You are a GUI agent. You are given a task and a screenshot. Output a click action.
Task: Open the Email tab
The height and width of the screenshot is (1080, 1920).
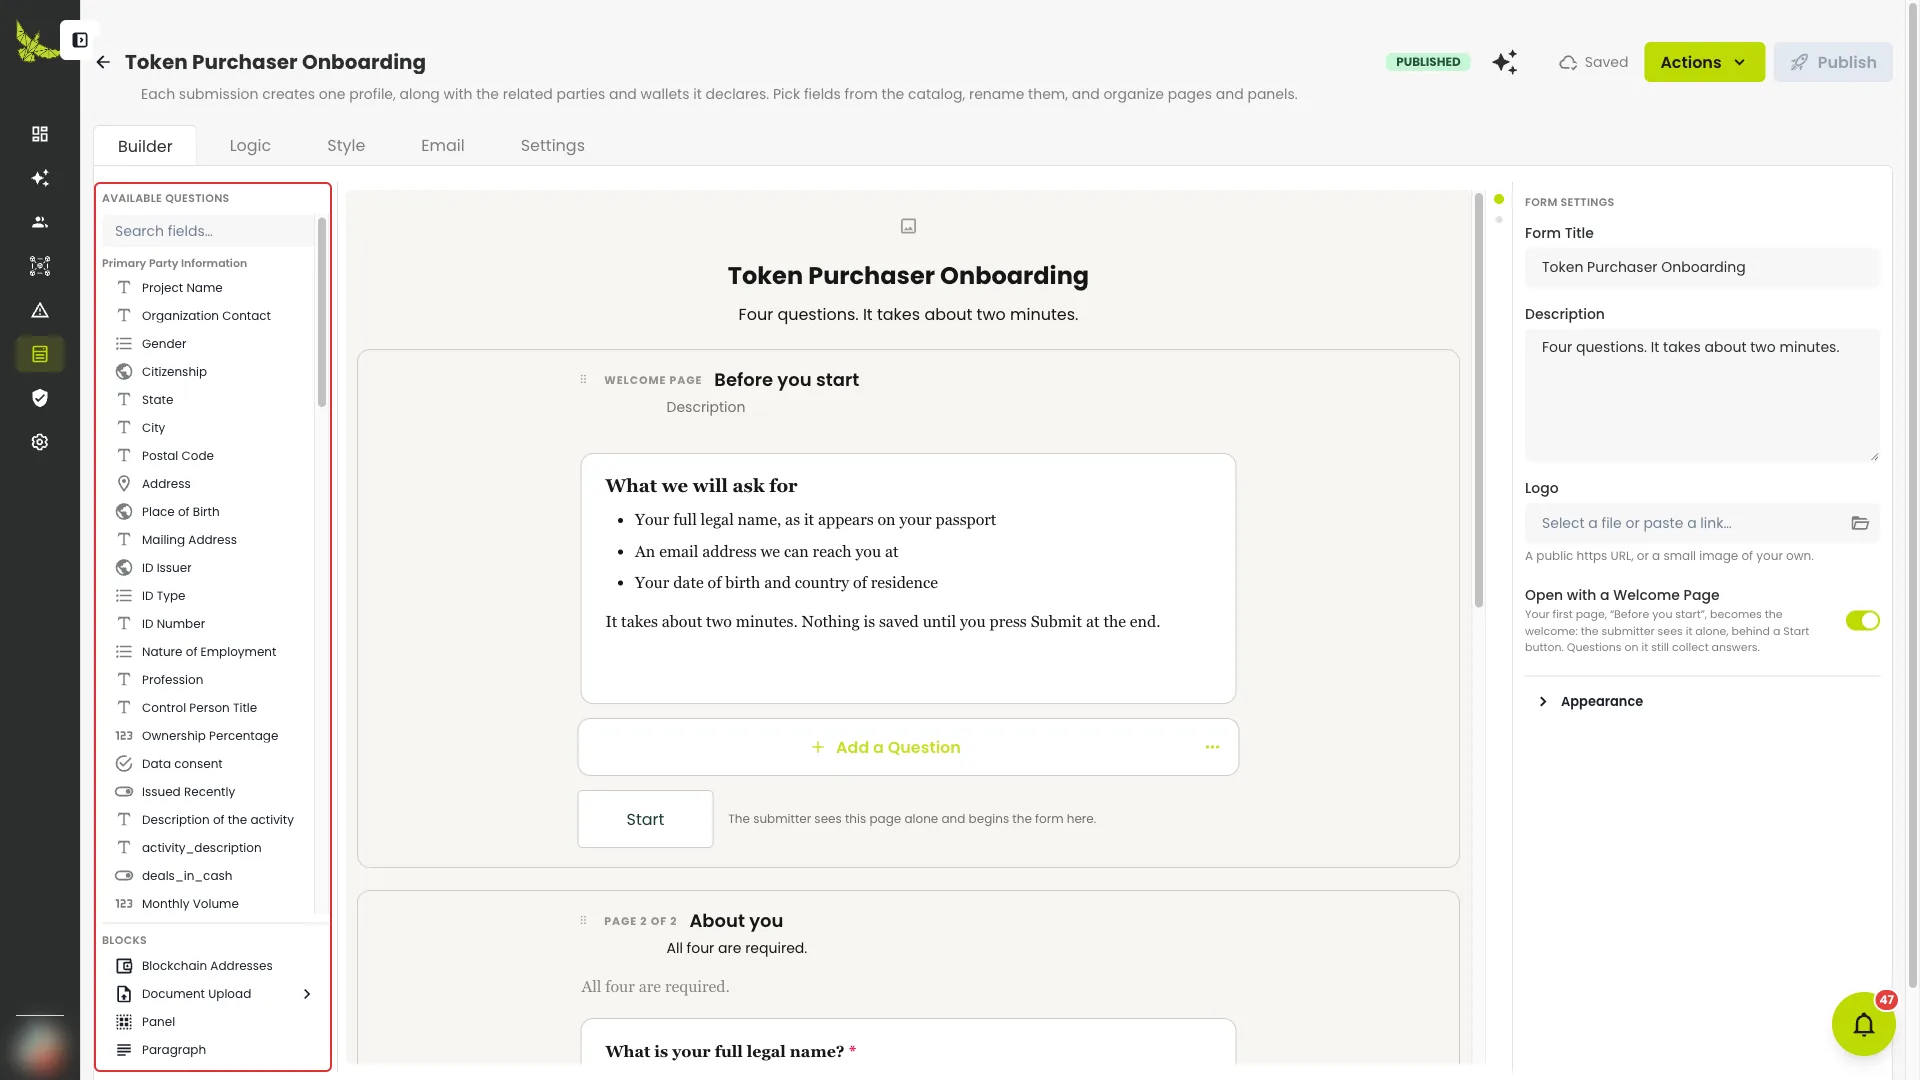442,146
